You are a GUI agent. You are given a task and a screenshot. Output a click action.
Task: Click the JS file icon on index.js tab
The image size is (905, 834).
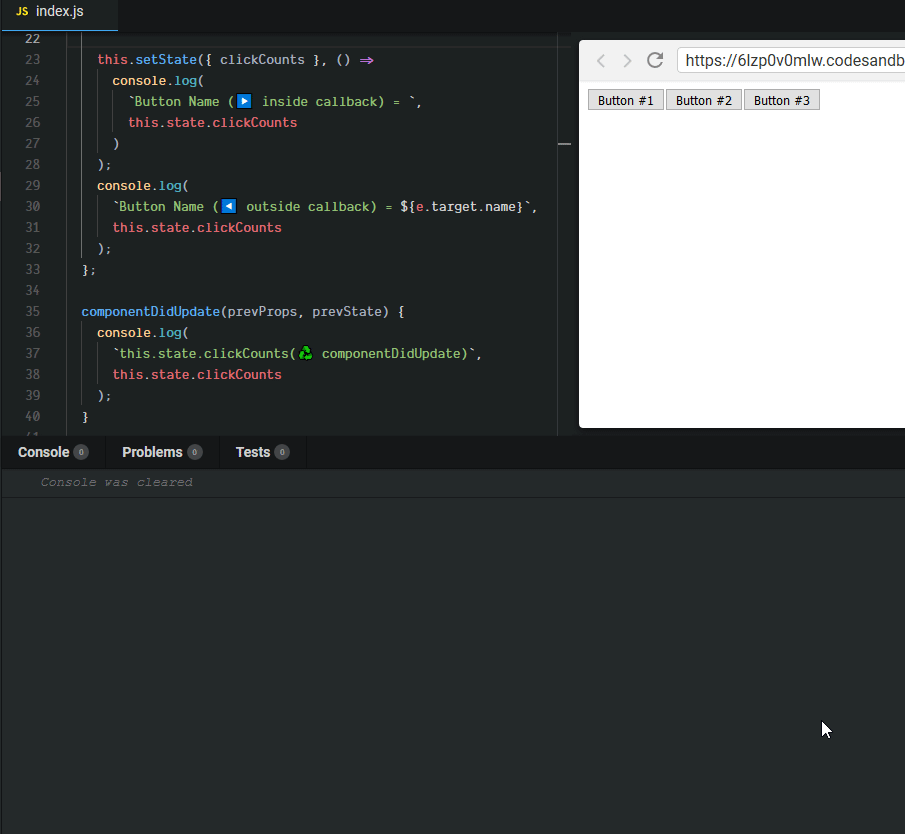(x=22, y=12)
